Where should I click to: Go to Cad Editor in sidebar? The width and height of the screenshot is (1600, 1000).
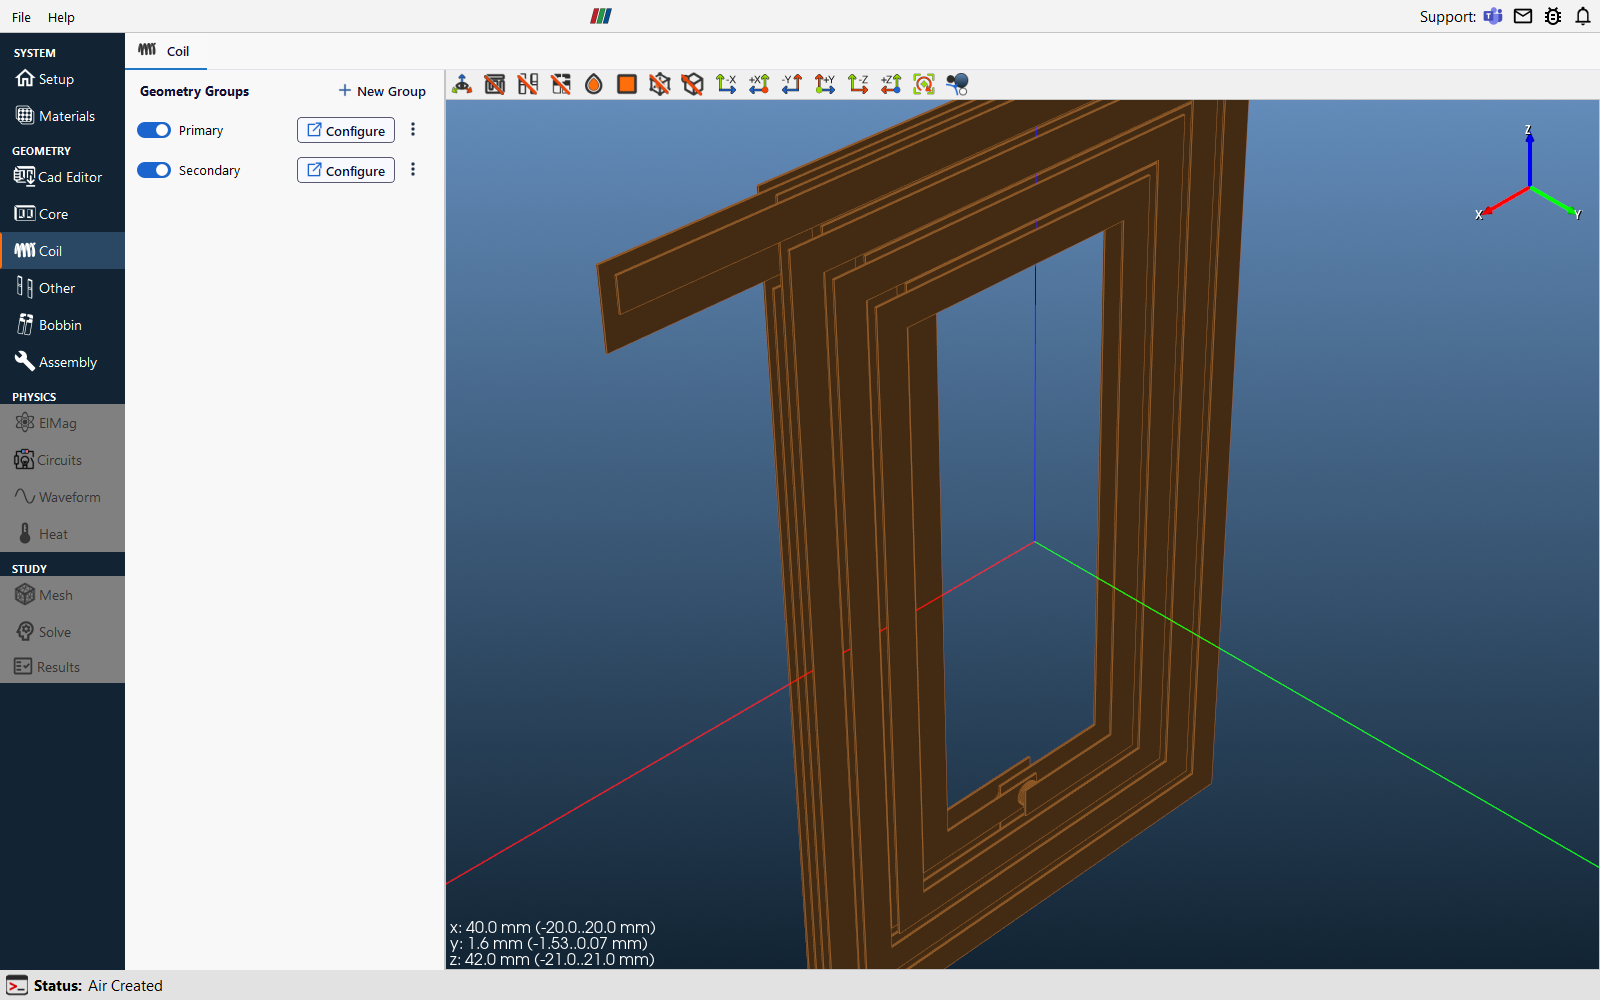[x=62, y=177]
